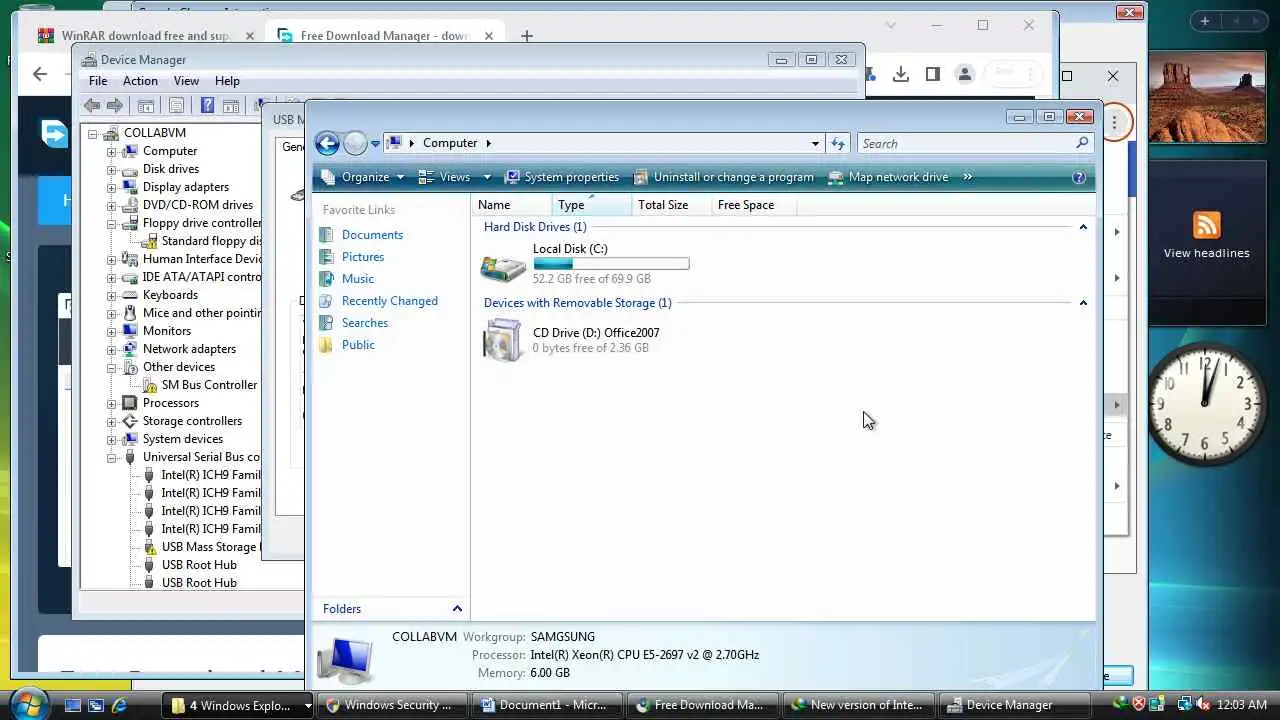Screen dimensions: 1280x720
Task: Click the refresh button beside the address bar
Action: pos(838,143)
